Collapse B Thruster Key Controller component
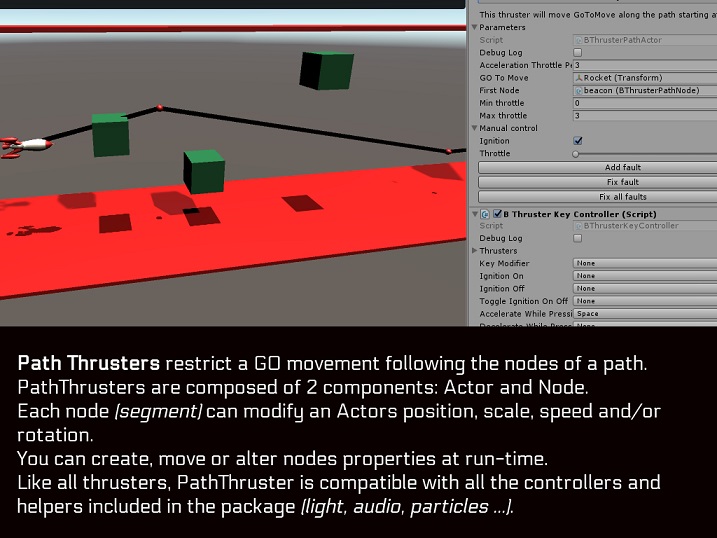Image resolution: width=717 pixels, height=538 pixels. pos(475,214)
